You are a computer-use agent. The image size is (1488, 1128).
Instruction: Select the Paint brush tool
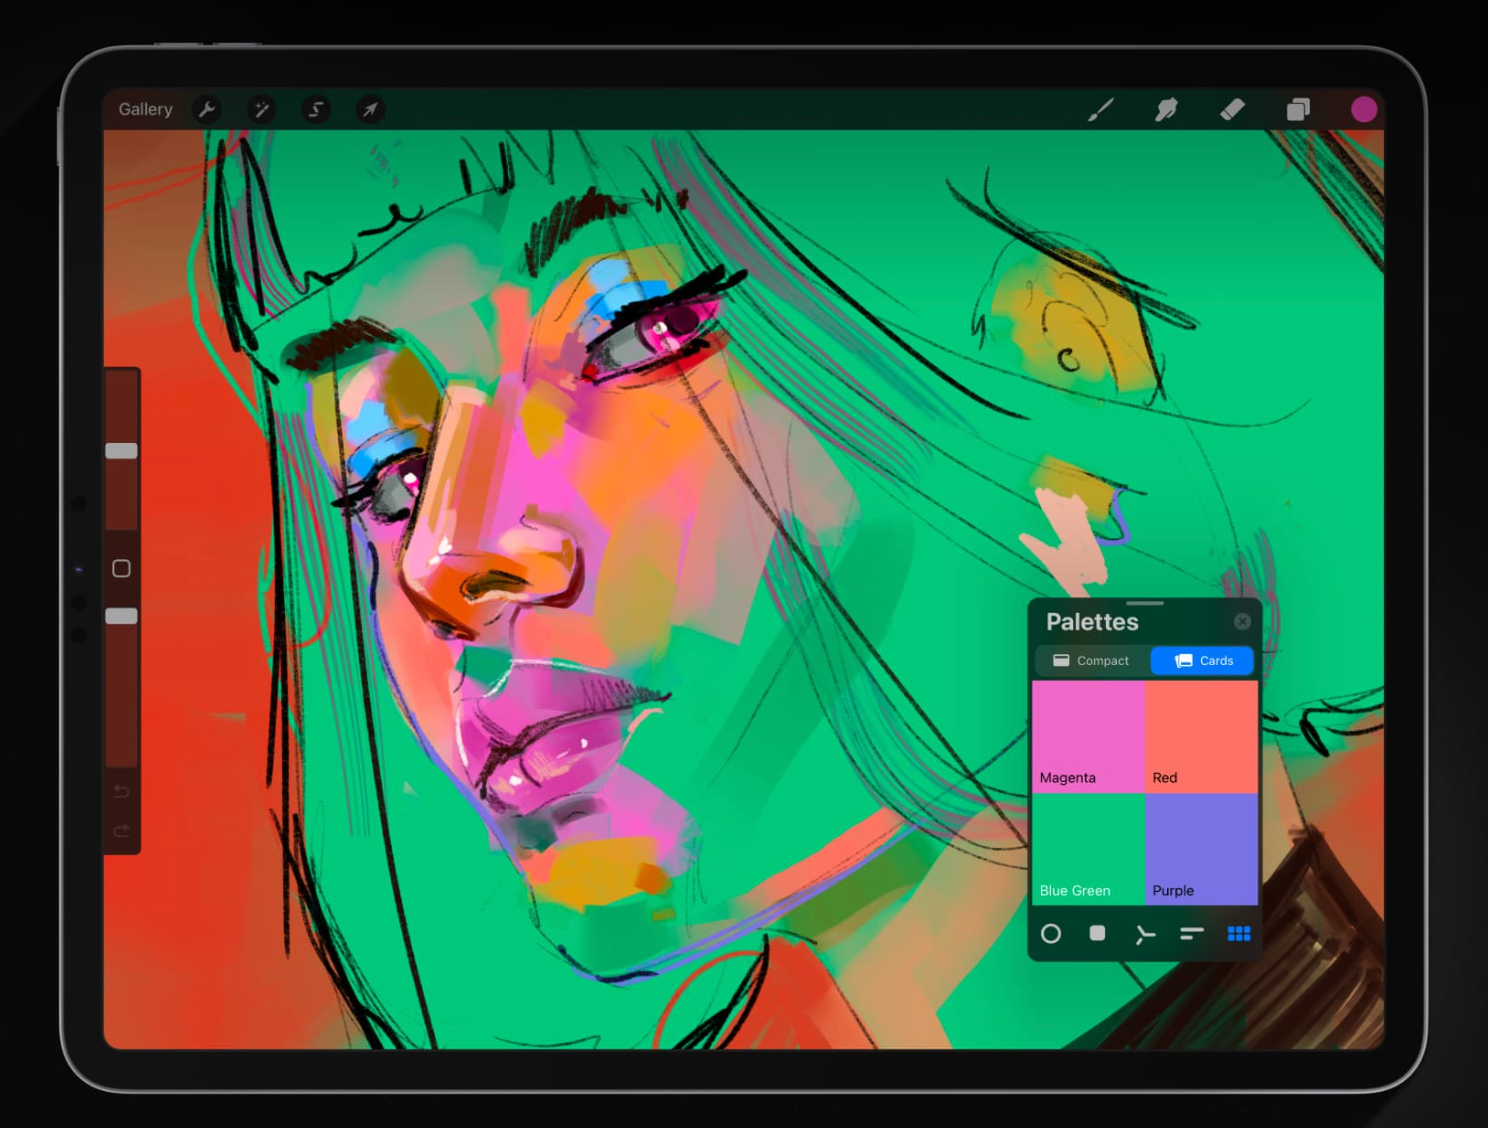tap(1100, 110)
